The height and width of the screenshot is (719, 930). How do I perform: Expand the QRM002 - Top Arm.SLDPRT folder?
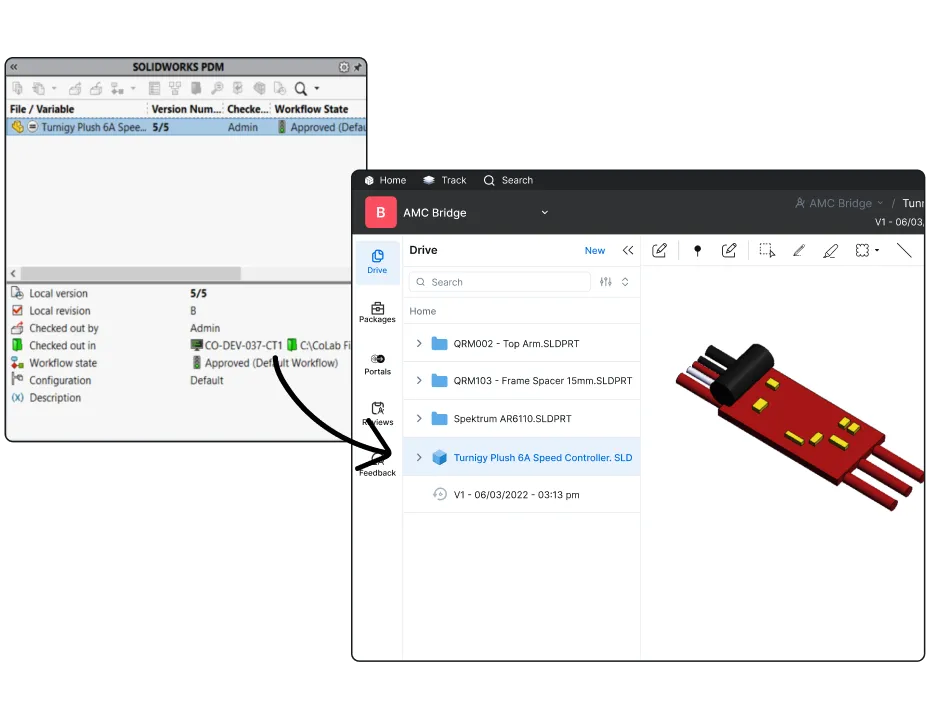click(419, 343)
